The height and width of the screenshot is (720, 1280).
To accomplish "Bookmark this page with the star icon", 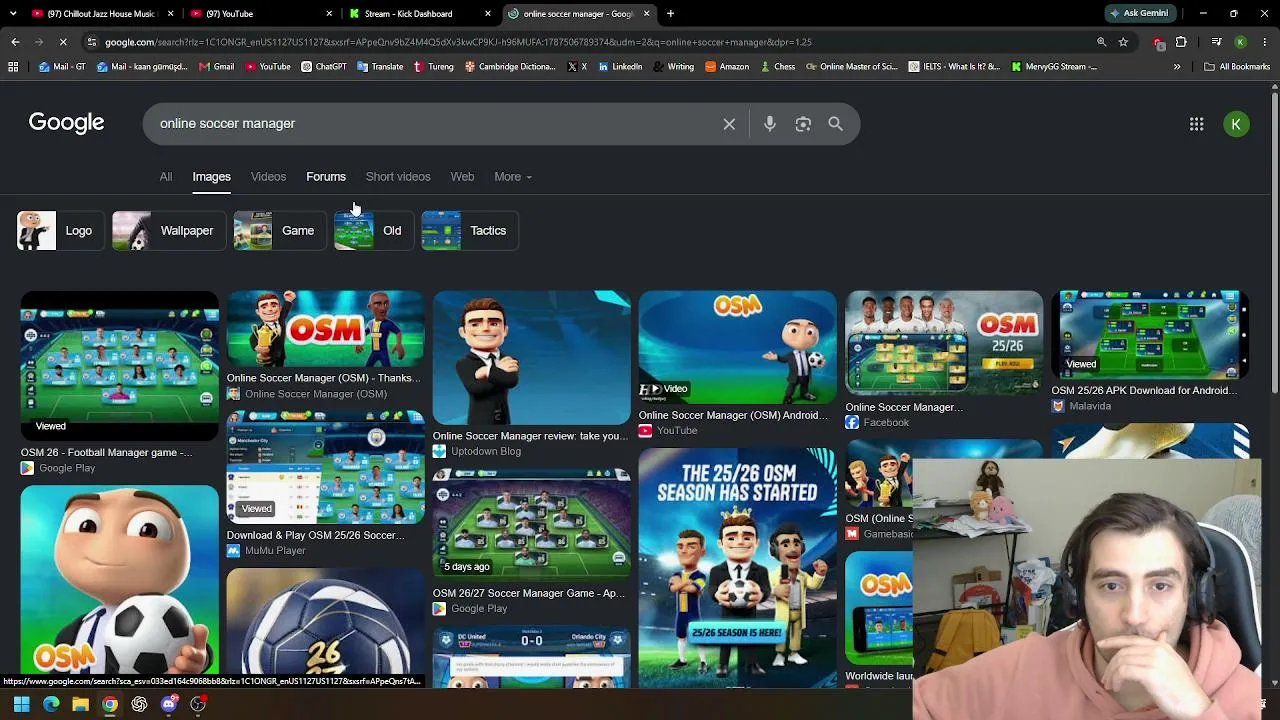I will [1123, 42].
